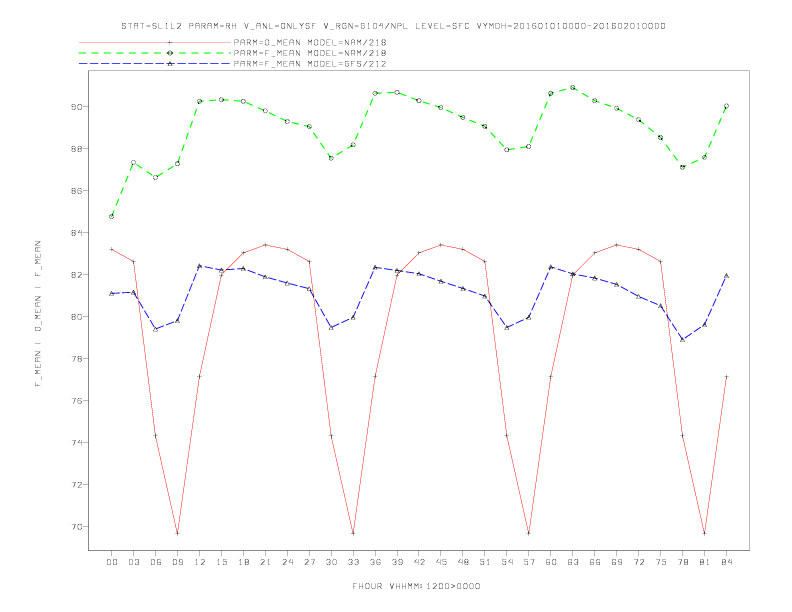Click y-axis tick label 90
792x612 pixels.
[x=77, y=107]
